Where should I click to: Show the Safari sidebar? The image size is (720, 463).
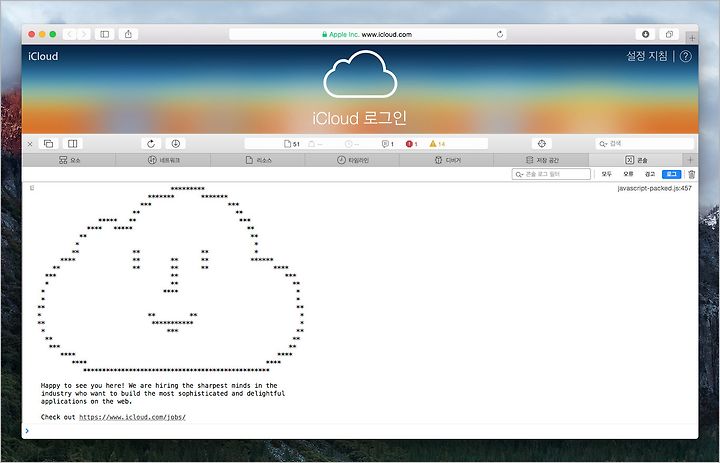pyautogui.click(x=105, y=34)
